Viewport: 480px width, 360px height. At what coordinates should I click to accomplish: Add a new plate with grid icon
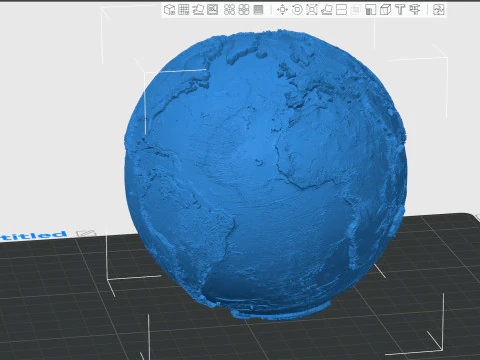[x=184, y=10]
